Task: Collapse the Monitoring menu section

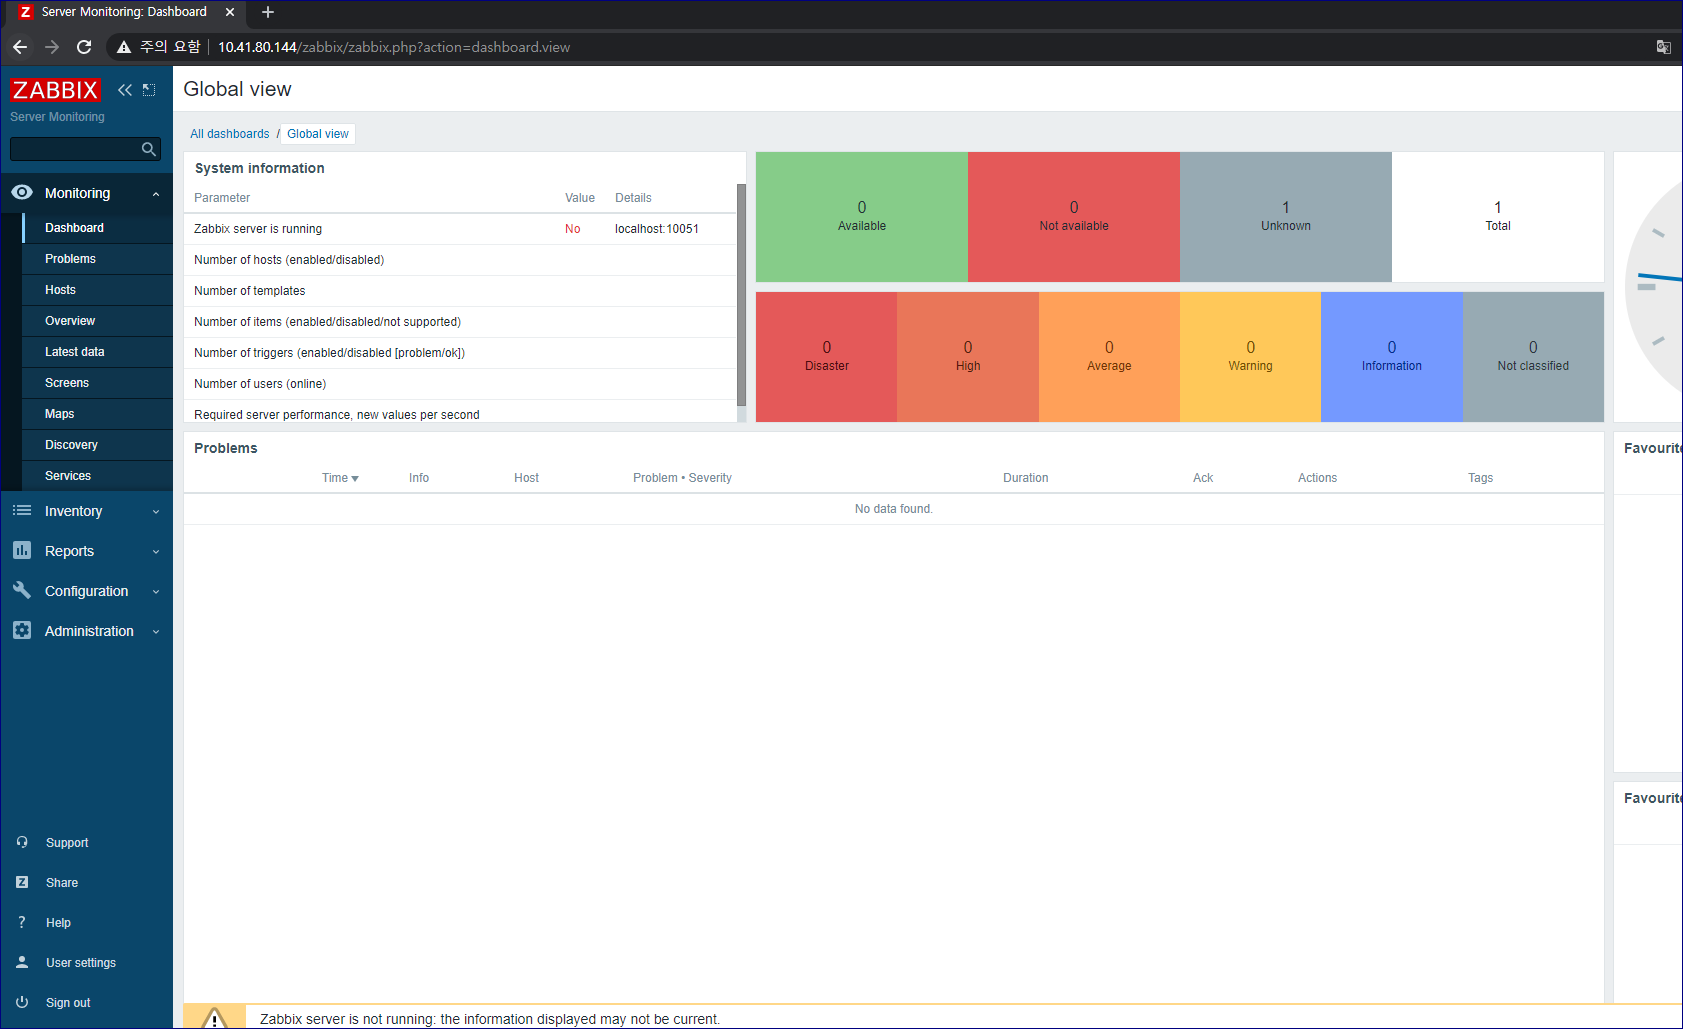Action: [156, 194]
